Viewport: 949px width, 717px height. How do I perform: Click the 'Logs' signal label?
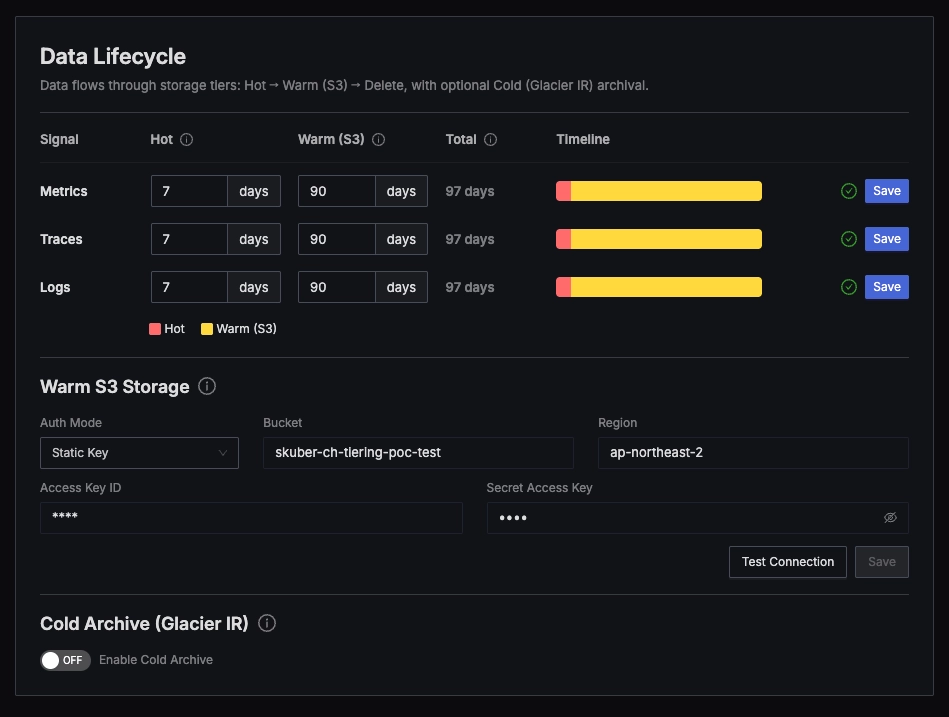pos(55,287)
